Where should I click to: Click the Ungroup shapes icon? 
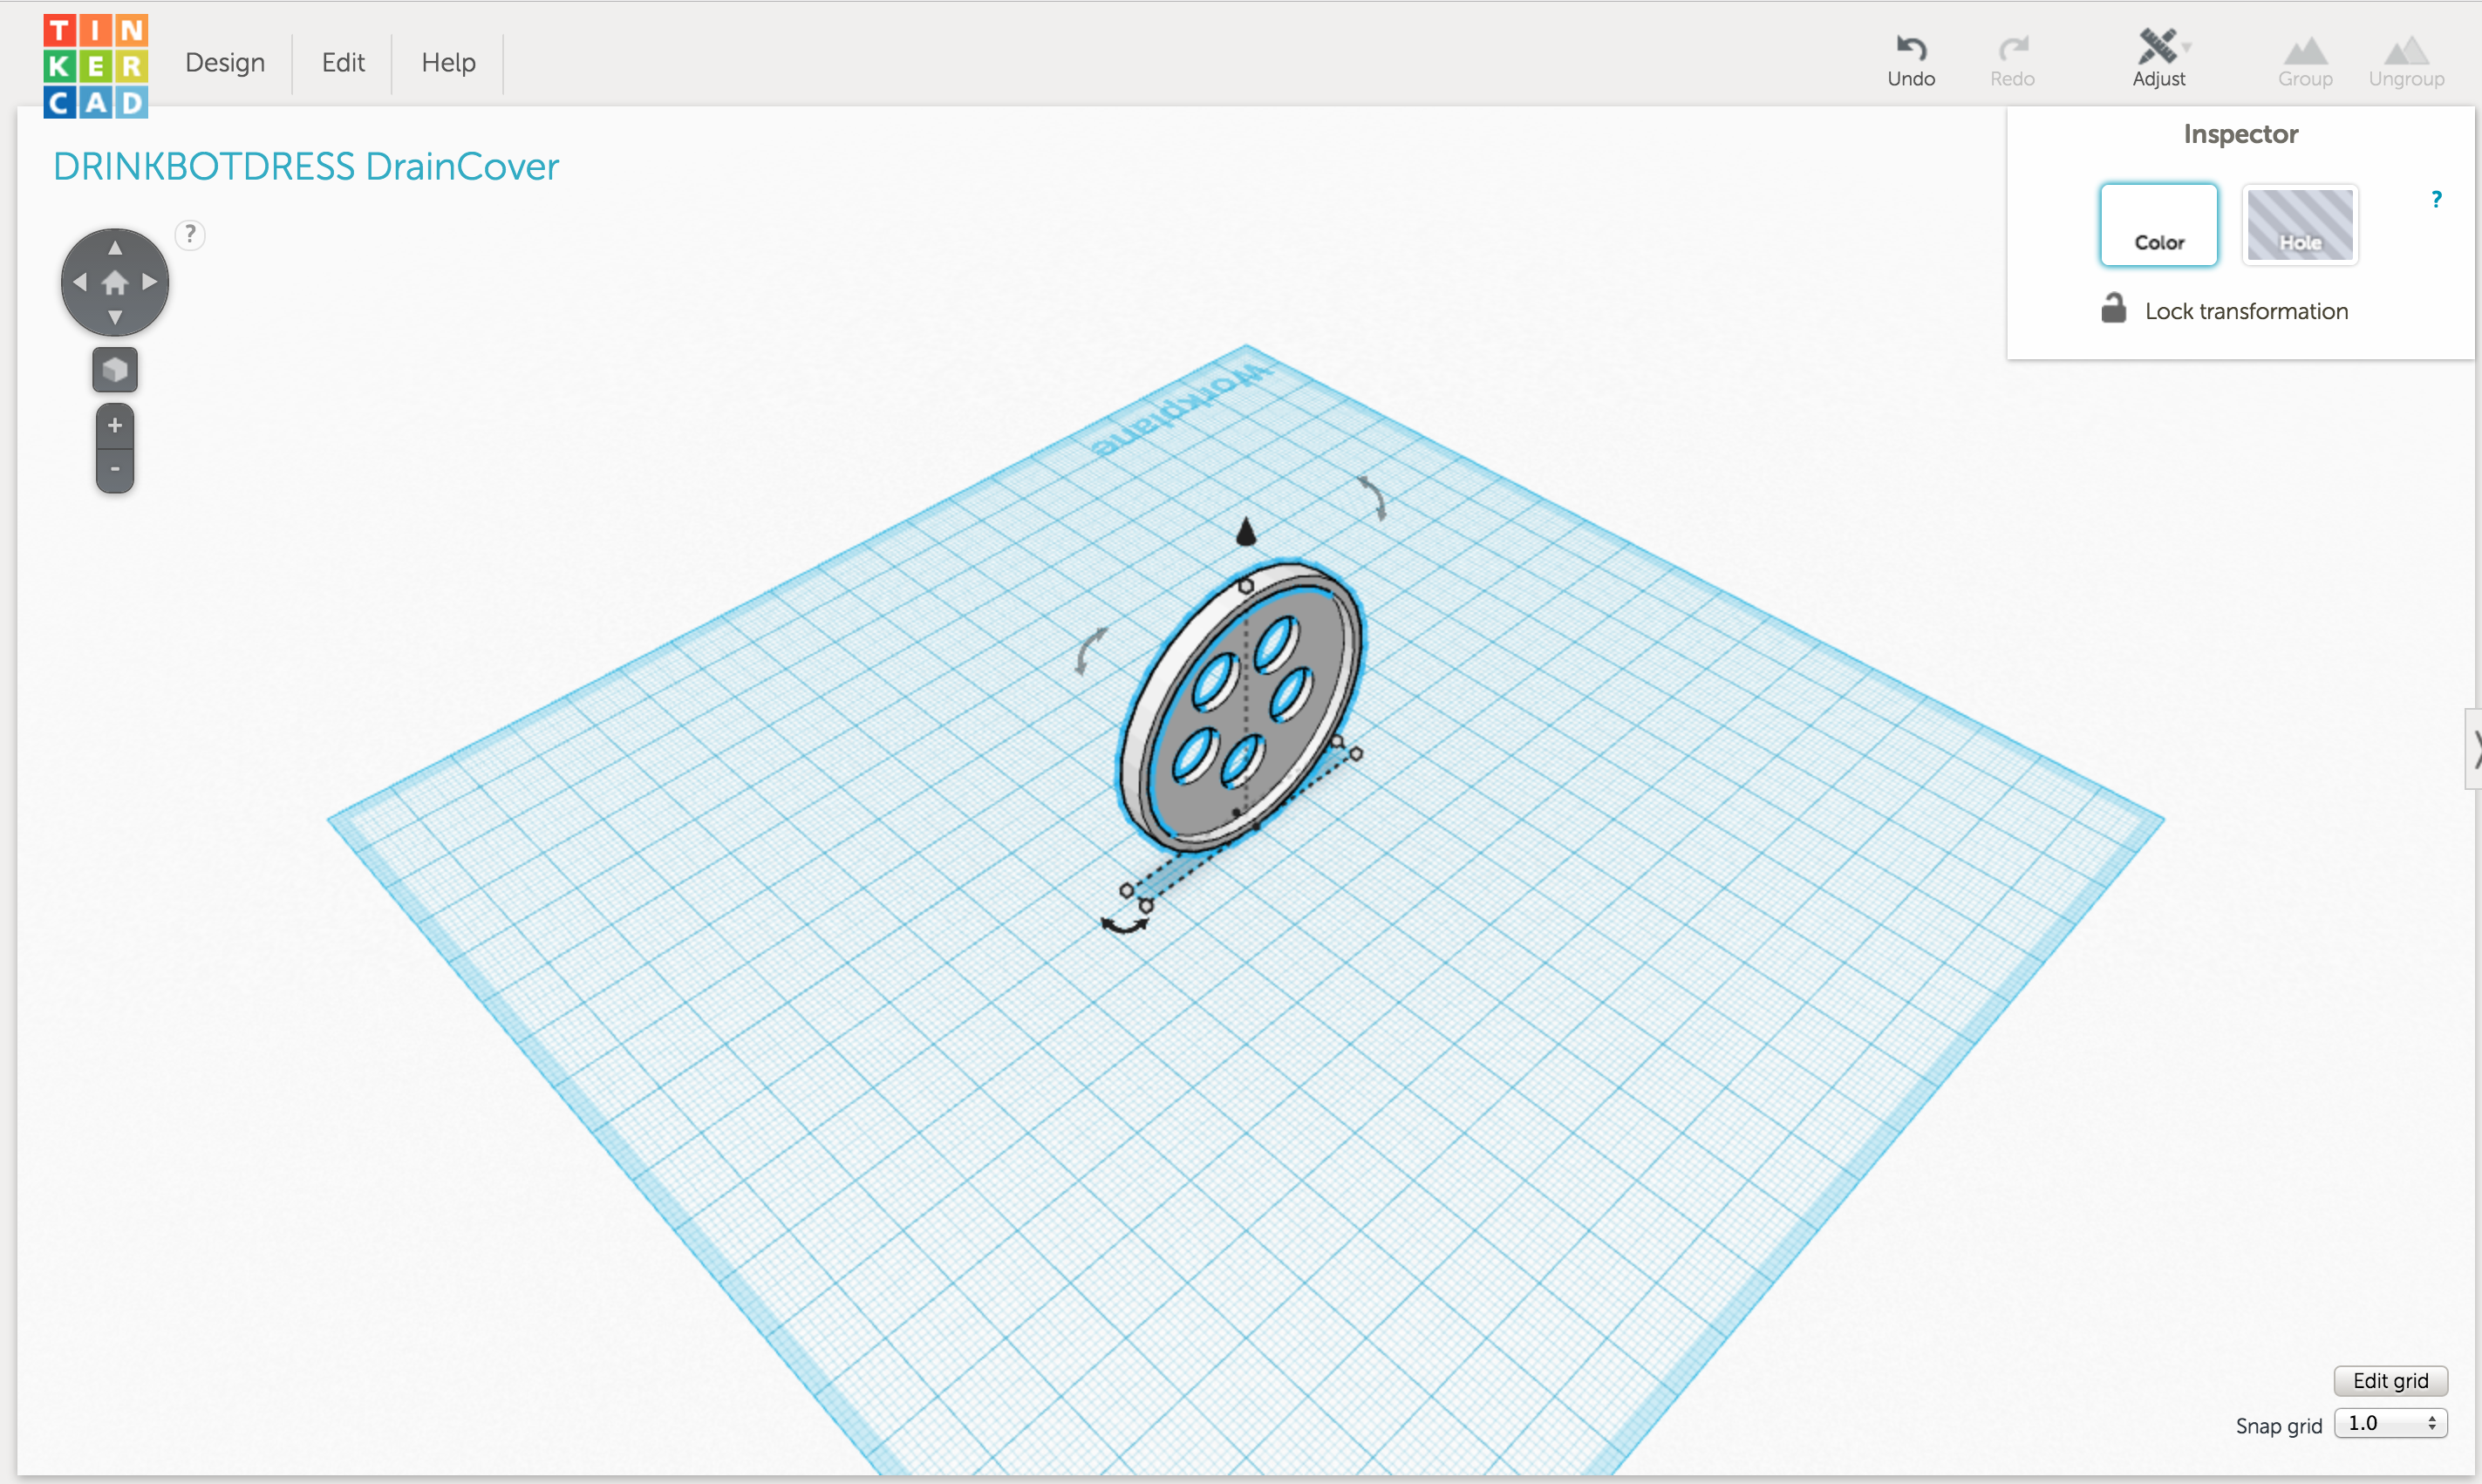coord(2406,52)
